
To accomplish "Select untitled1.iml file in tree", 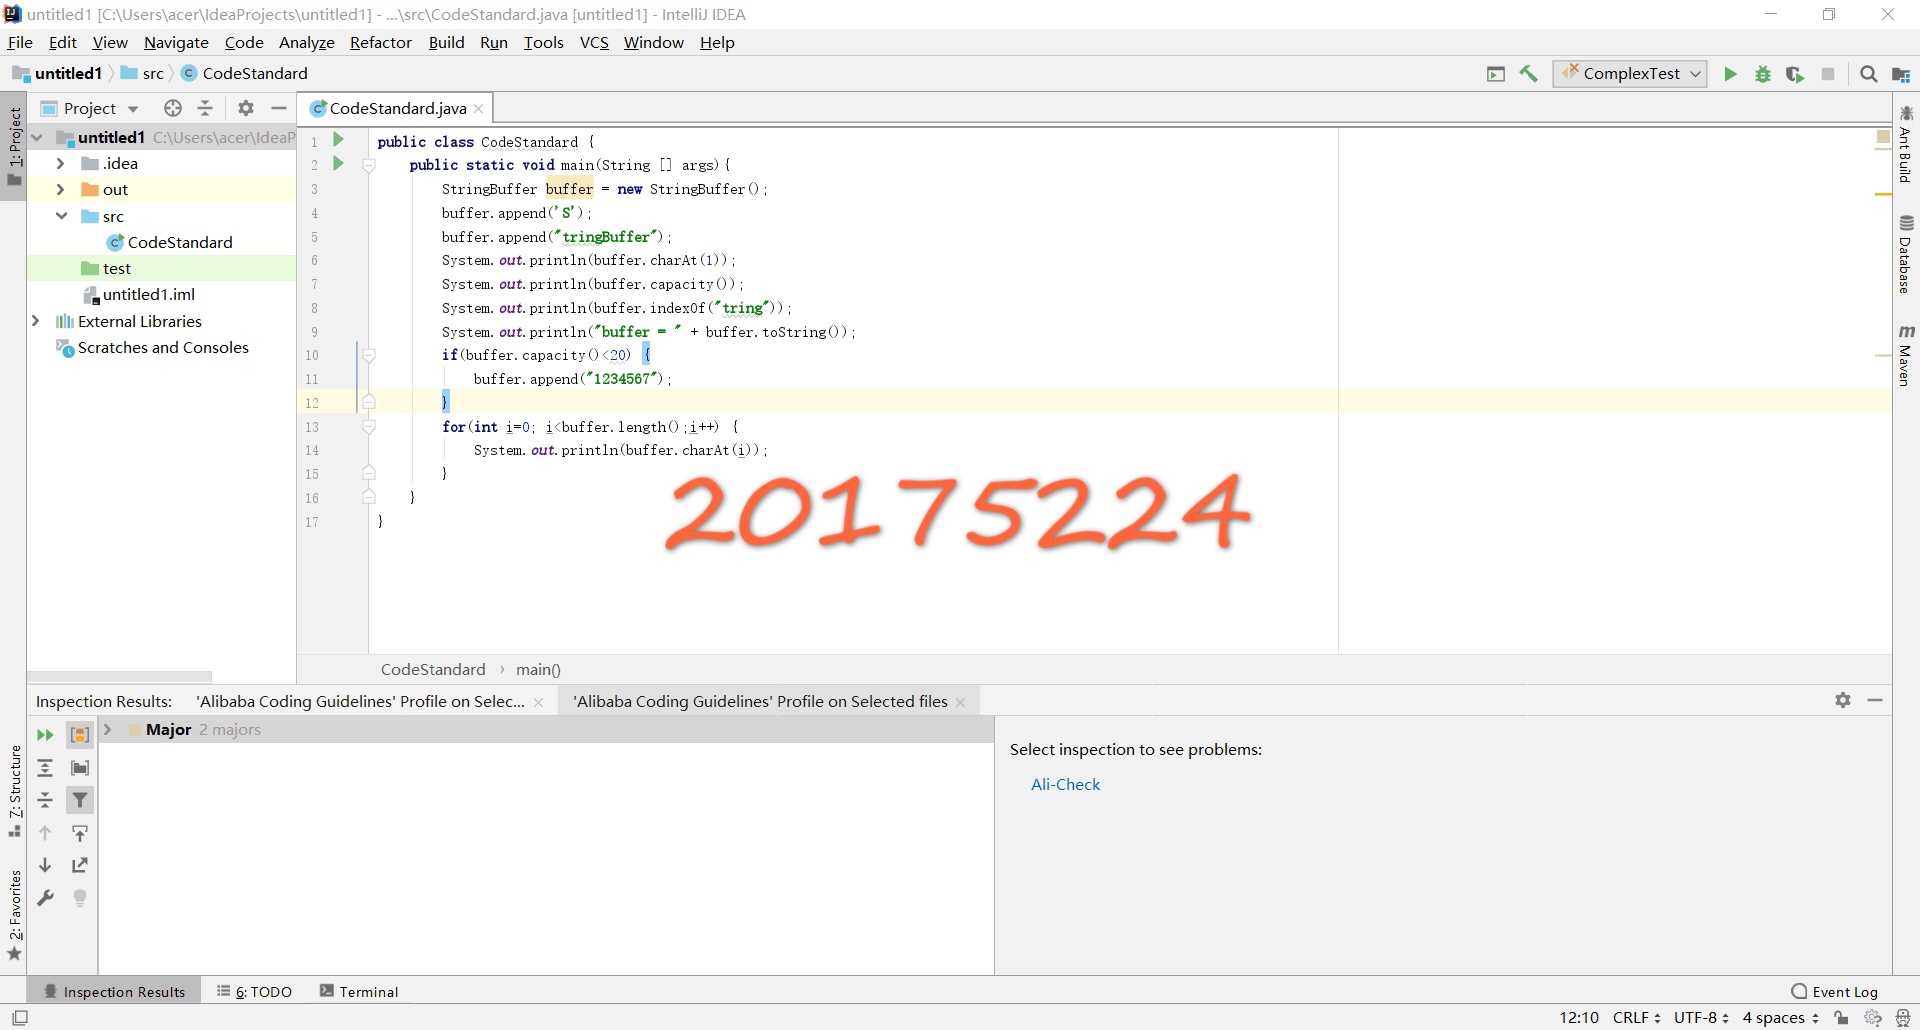I will pos(140,294).
